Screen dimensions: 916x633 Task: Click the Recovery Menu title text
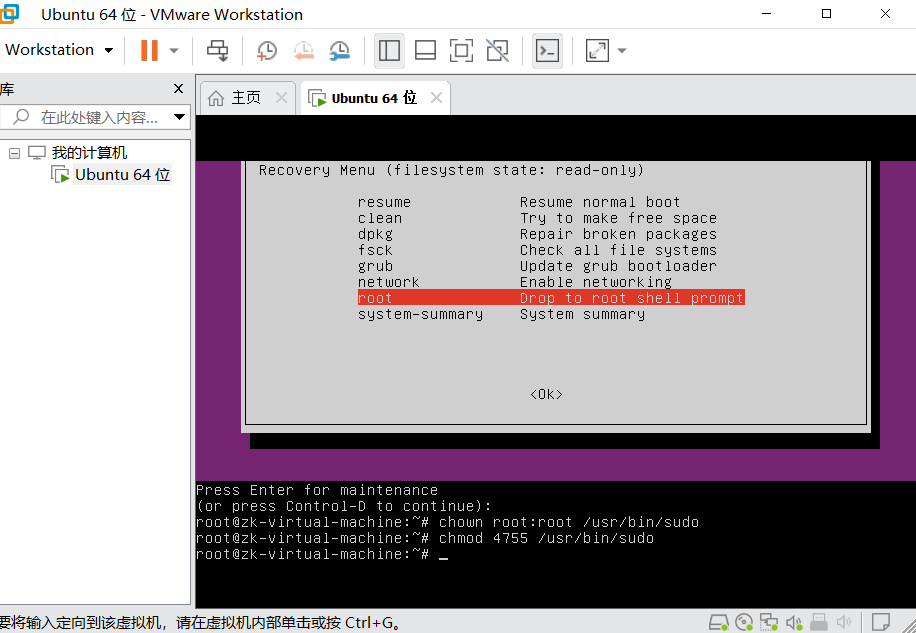451,170
